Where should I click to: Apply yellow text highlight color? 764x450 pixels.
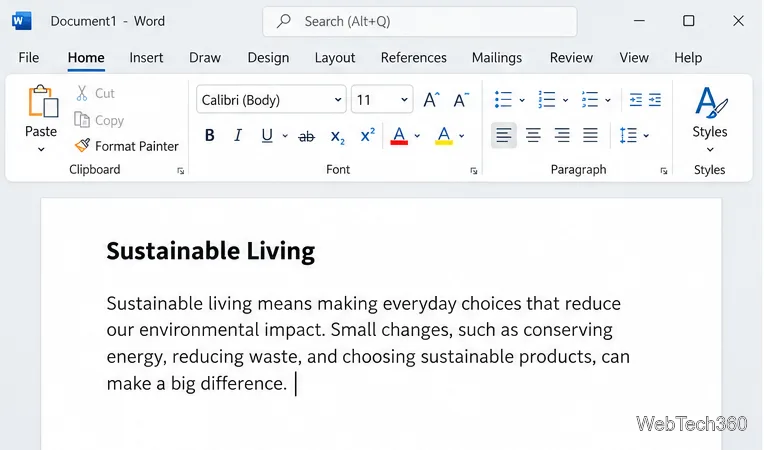[x=444, y=136]
